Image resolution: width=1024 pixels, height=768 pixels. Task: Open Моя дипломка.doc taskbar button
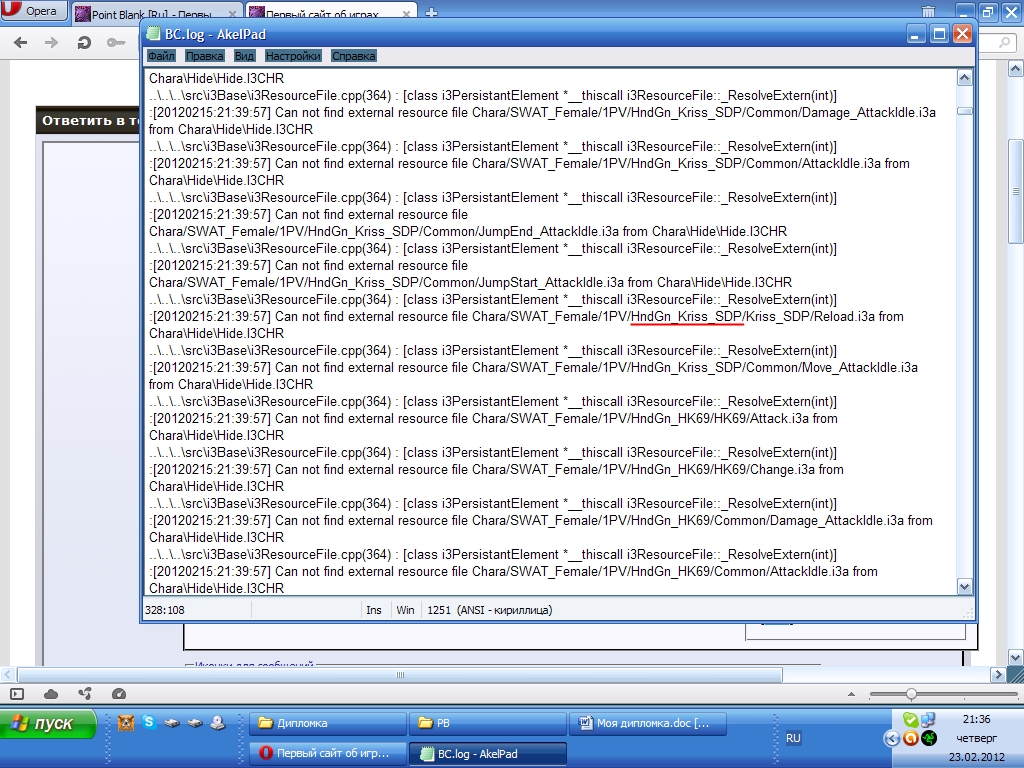click(x=647, y=723)
